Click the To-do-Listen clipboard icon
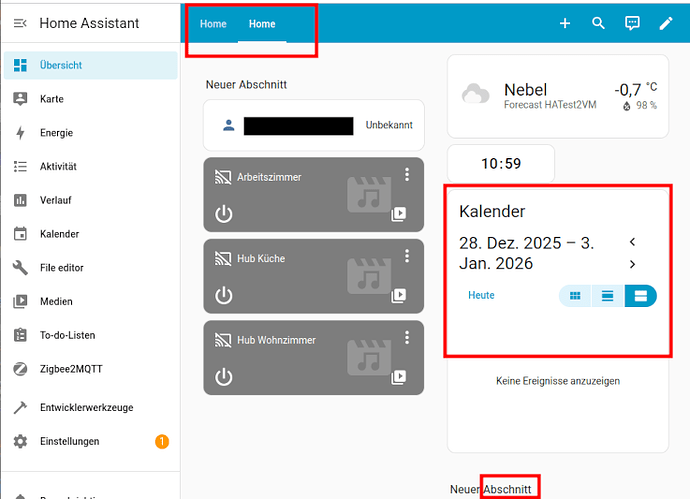This screenshot has height=499, width=690. tap(20, 335)
